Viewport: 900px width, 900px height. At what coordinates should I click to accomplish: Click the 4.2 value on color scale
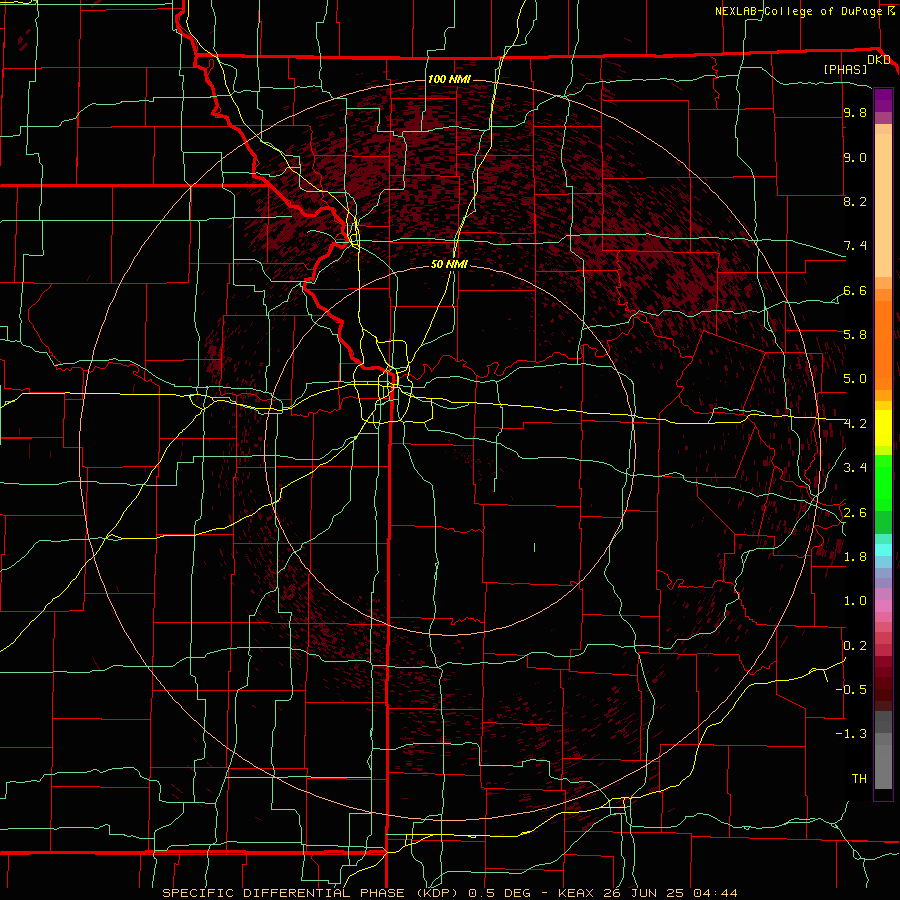(855, 424)
